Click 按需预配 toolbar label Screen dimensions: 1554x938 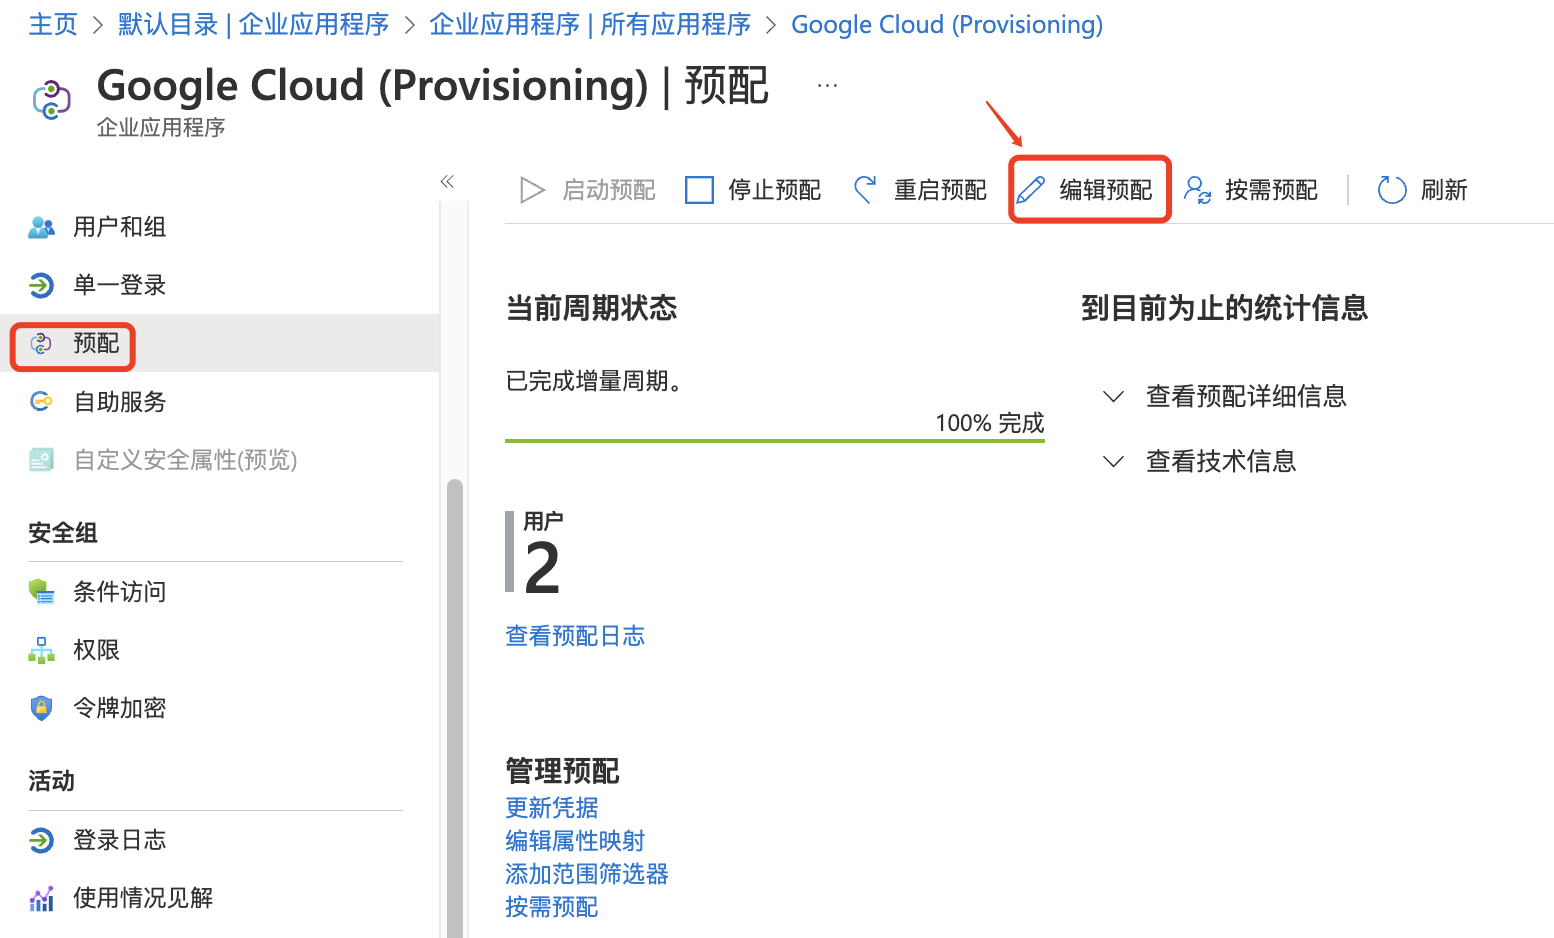[1271, 190]
